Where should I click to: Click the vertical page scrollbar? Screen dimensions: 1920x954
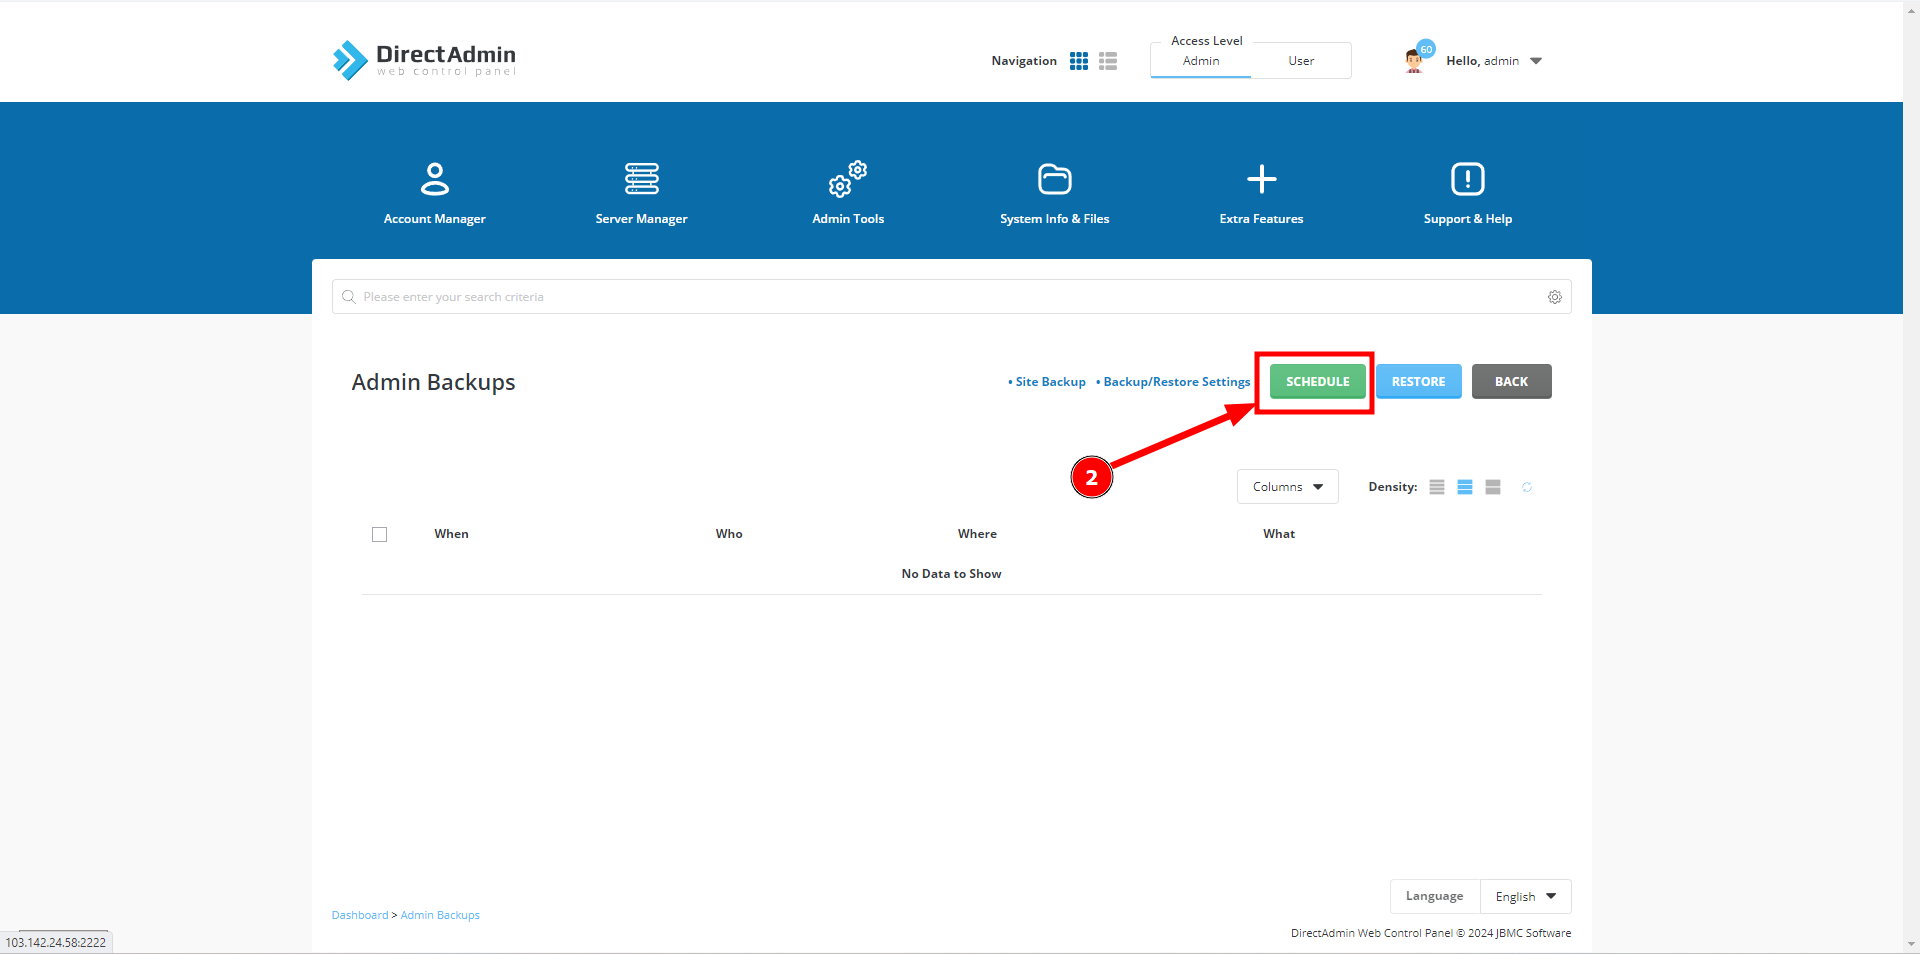coord(1911,476)
